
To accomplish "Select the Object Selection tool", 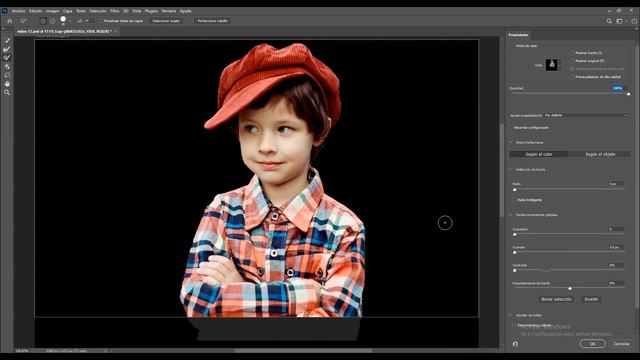I will coord(7,67).
